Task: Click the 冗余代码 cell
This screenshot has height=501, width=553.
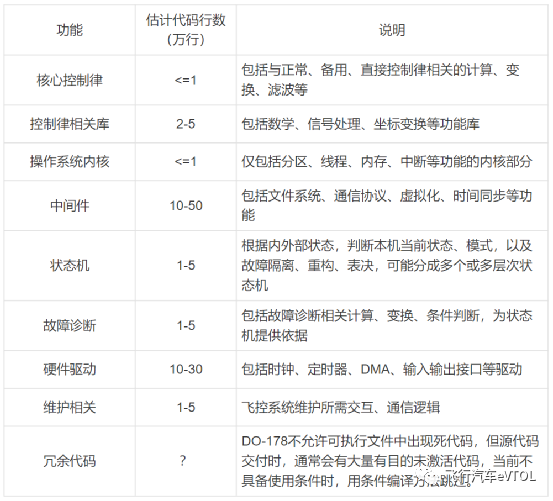Action: [x=69, y=461]
